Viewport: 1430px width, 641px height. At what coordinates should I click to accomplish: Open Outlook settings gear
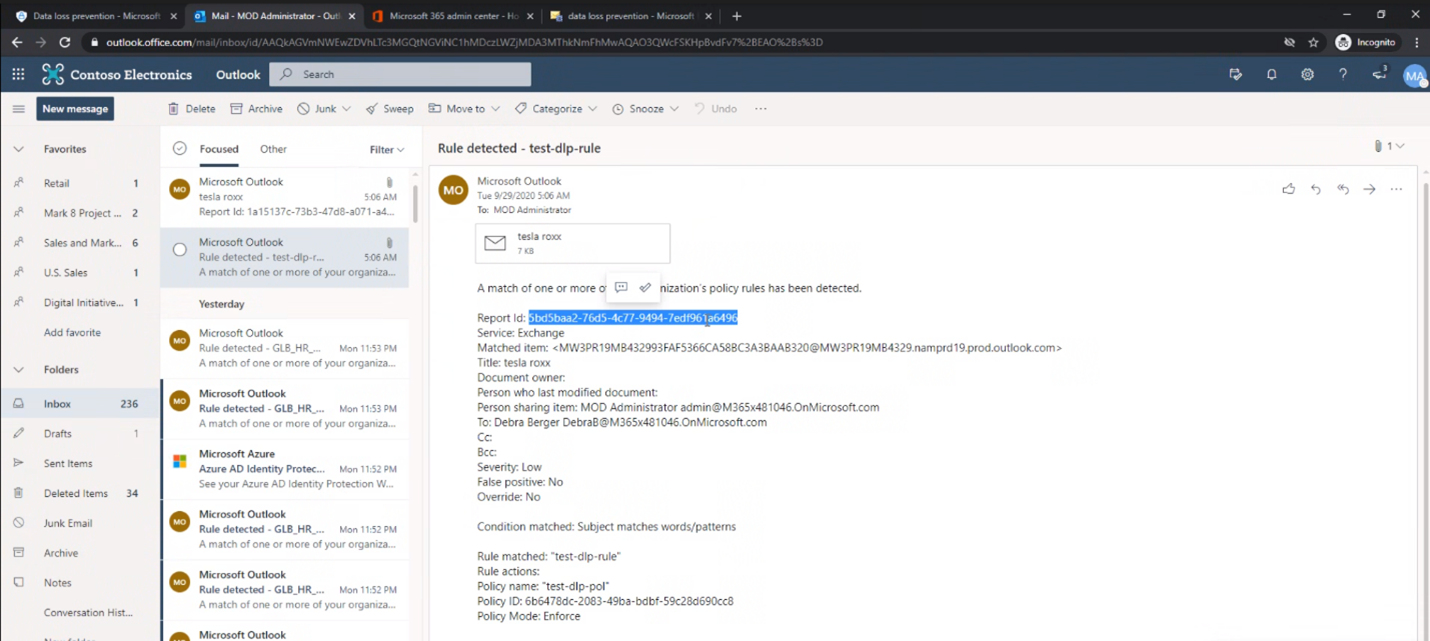pyautogui.click(x=1307, y=74)
